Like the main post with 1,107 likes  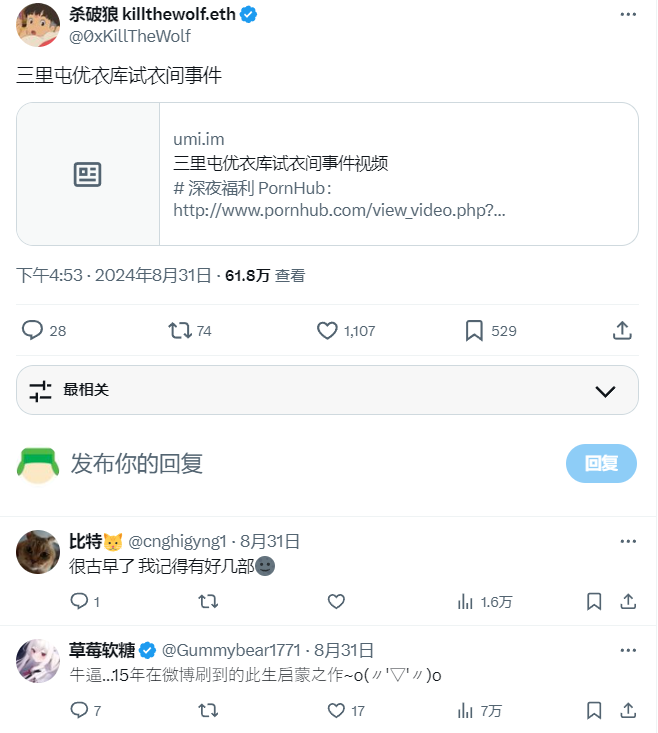point(328,330)
